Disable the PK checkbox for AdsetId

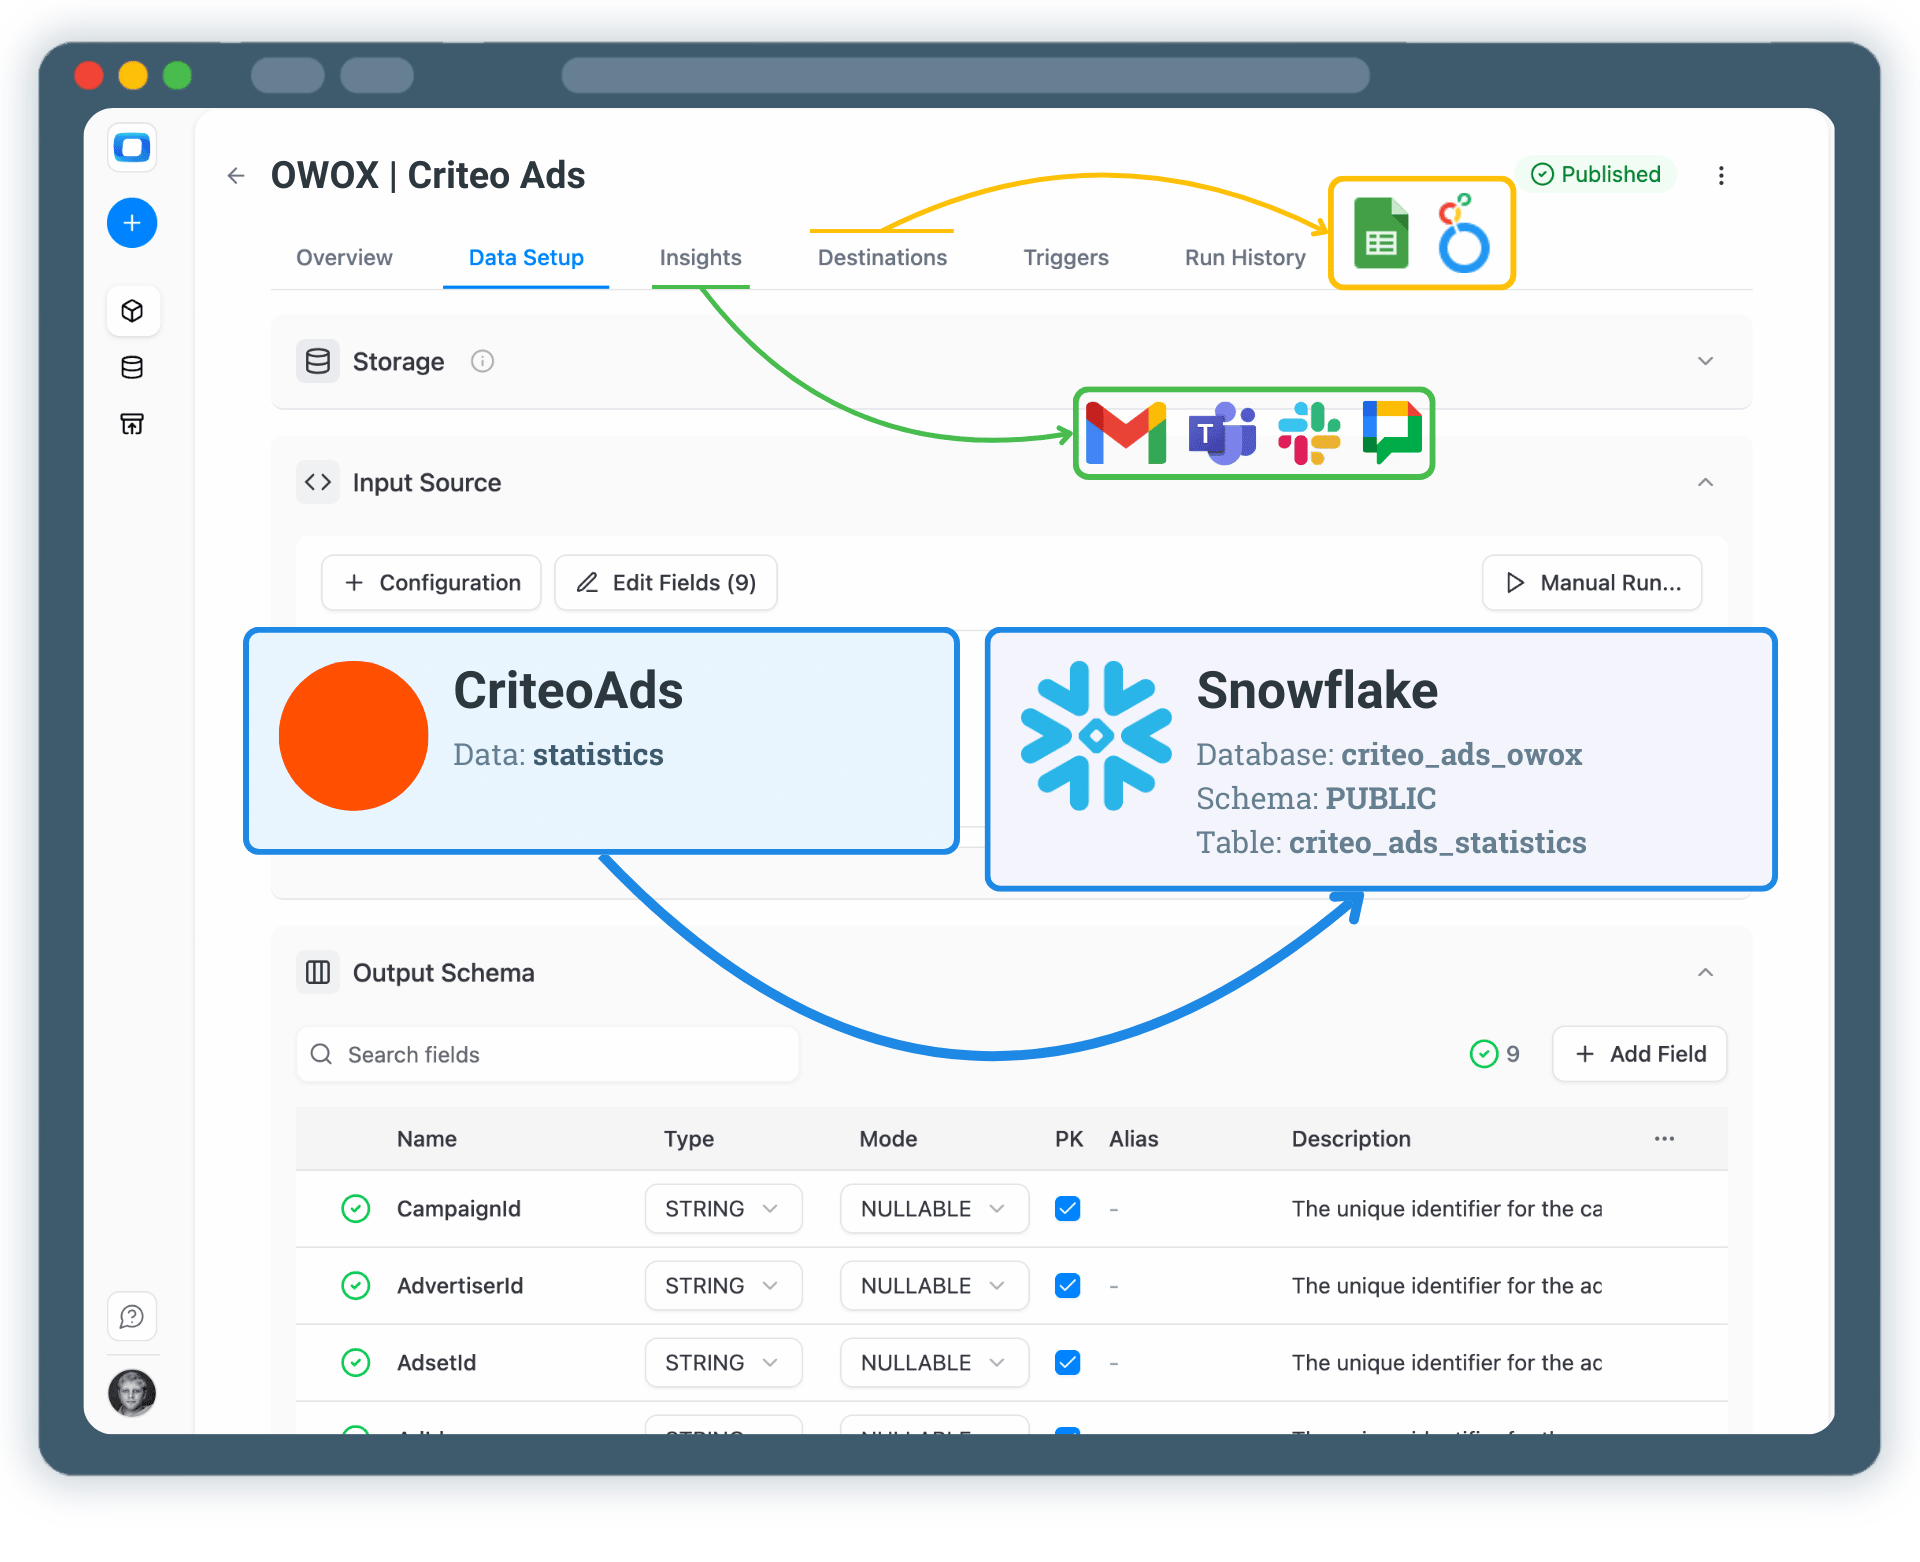pyautogui.click(x=1067, y=1362)
